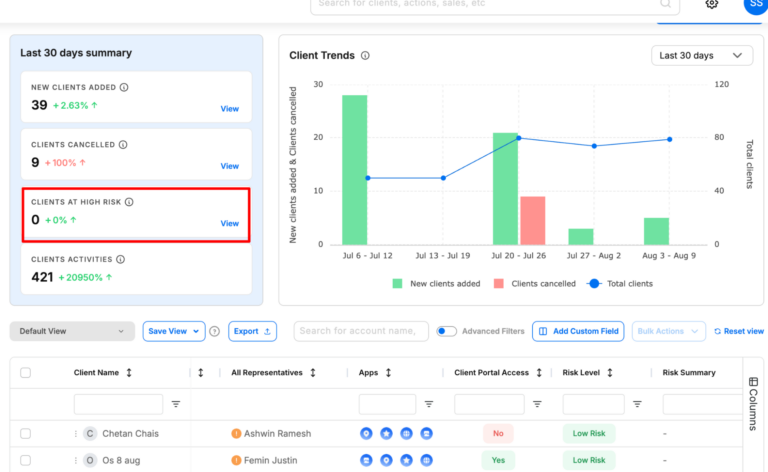Click the Total clients point at Aug 3 - Aug 9
This screenshot has height=472, width=768.
click(x=670, y=140)
